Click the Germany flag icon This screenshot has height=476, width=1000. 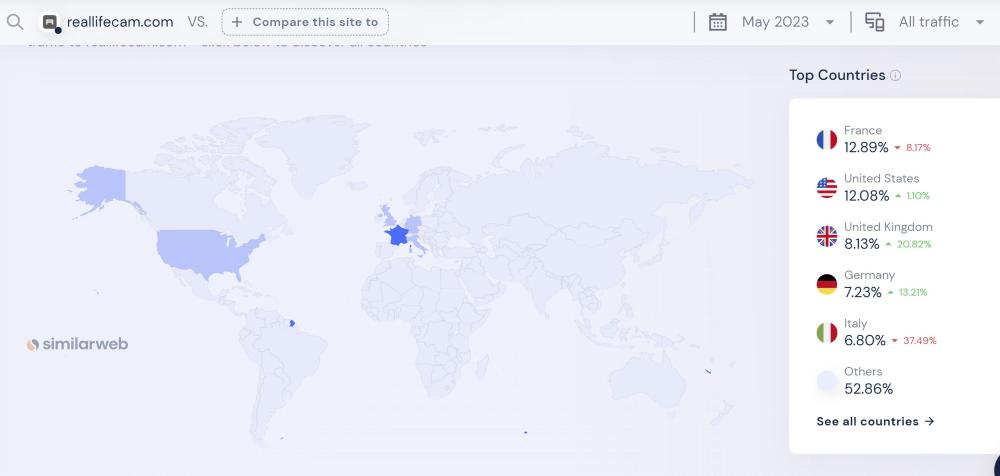pos(826,284)
